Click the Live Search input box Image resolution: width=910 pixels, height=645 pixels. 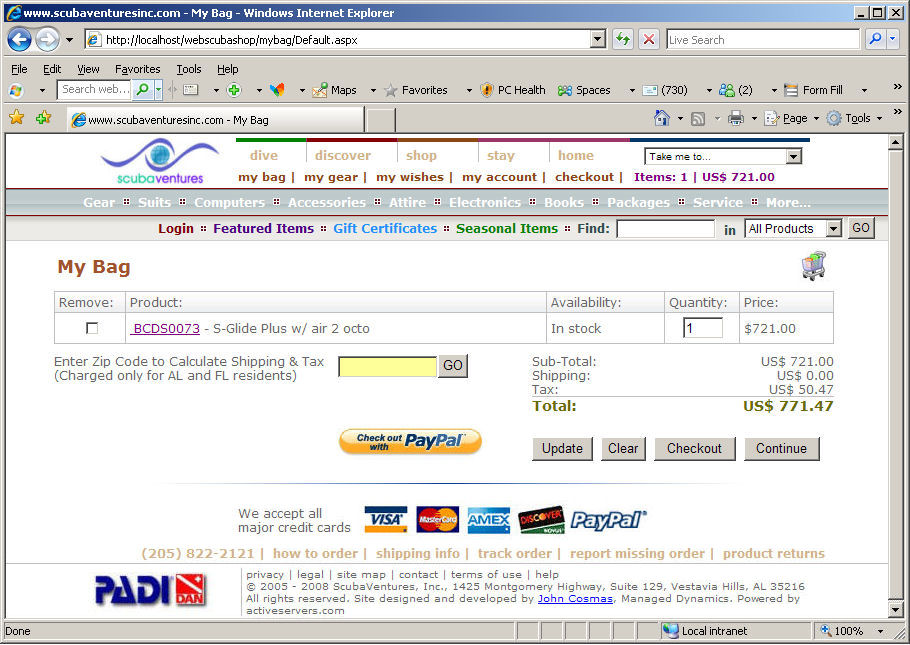pyautogui.click(x=763, y=39)
